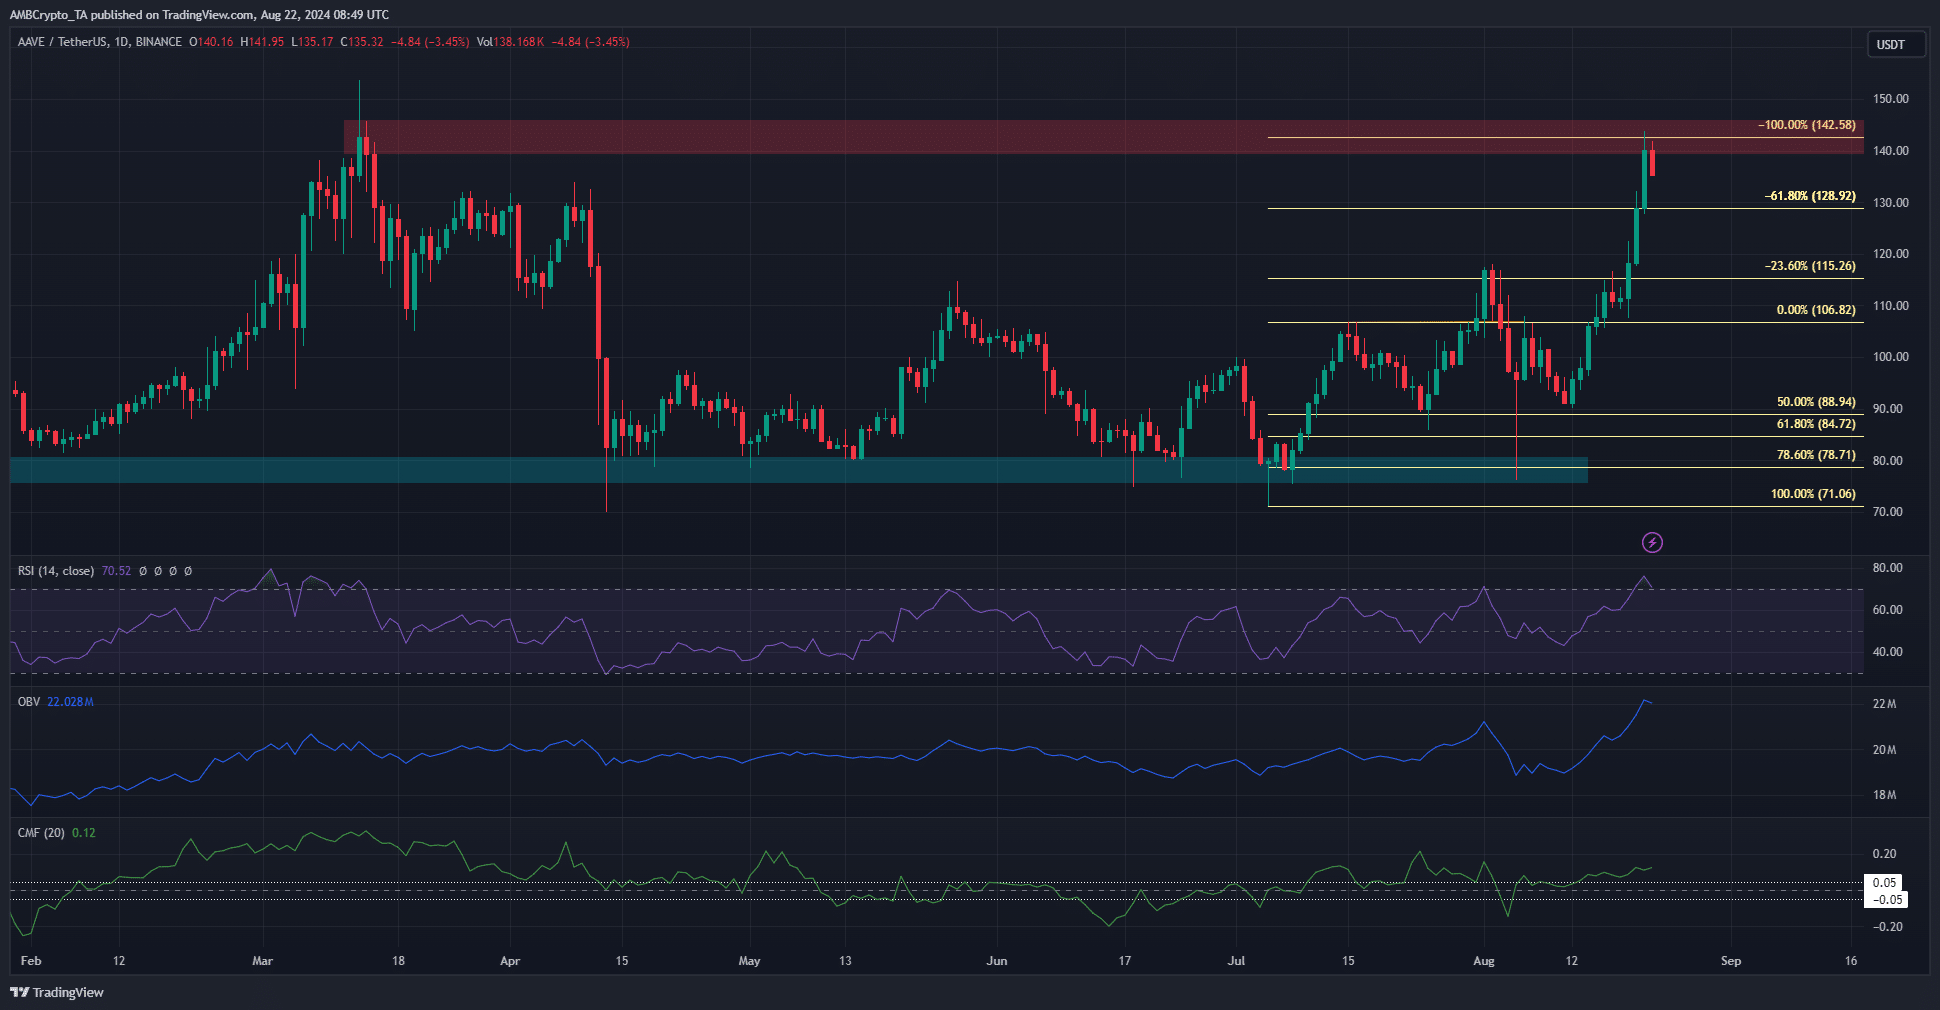Click the RSI value 70.52

(x=116, y=571)
